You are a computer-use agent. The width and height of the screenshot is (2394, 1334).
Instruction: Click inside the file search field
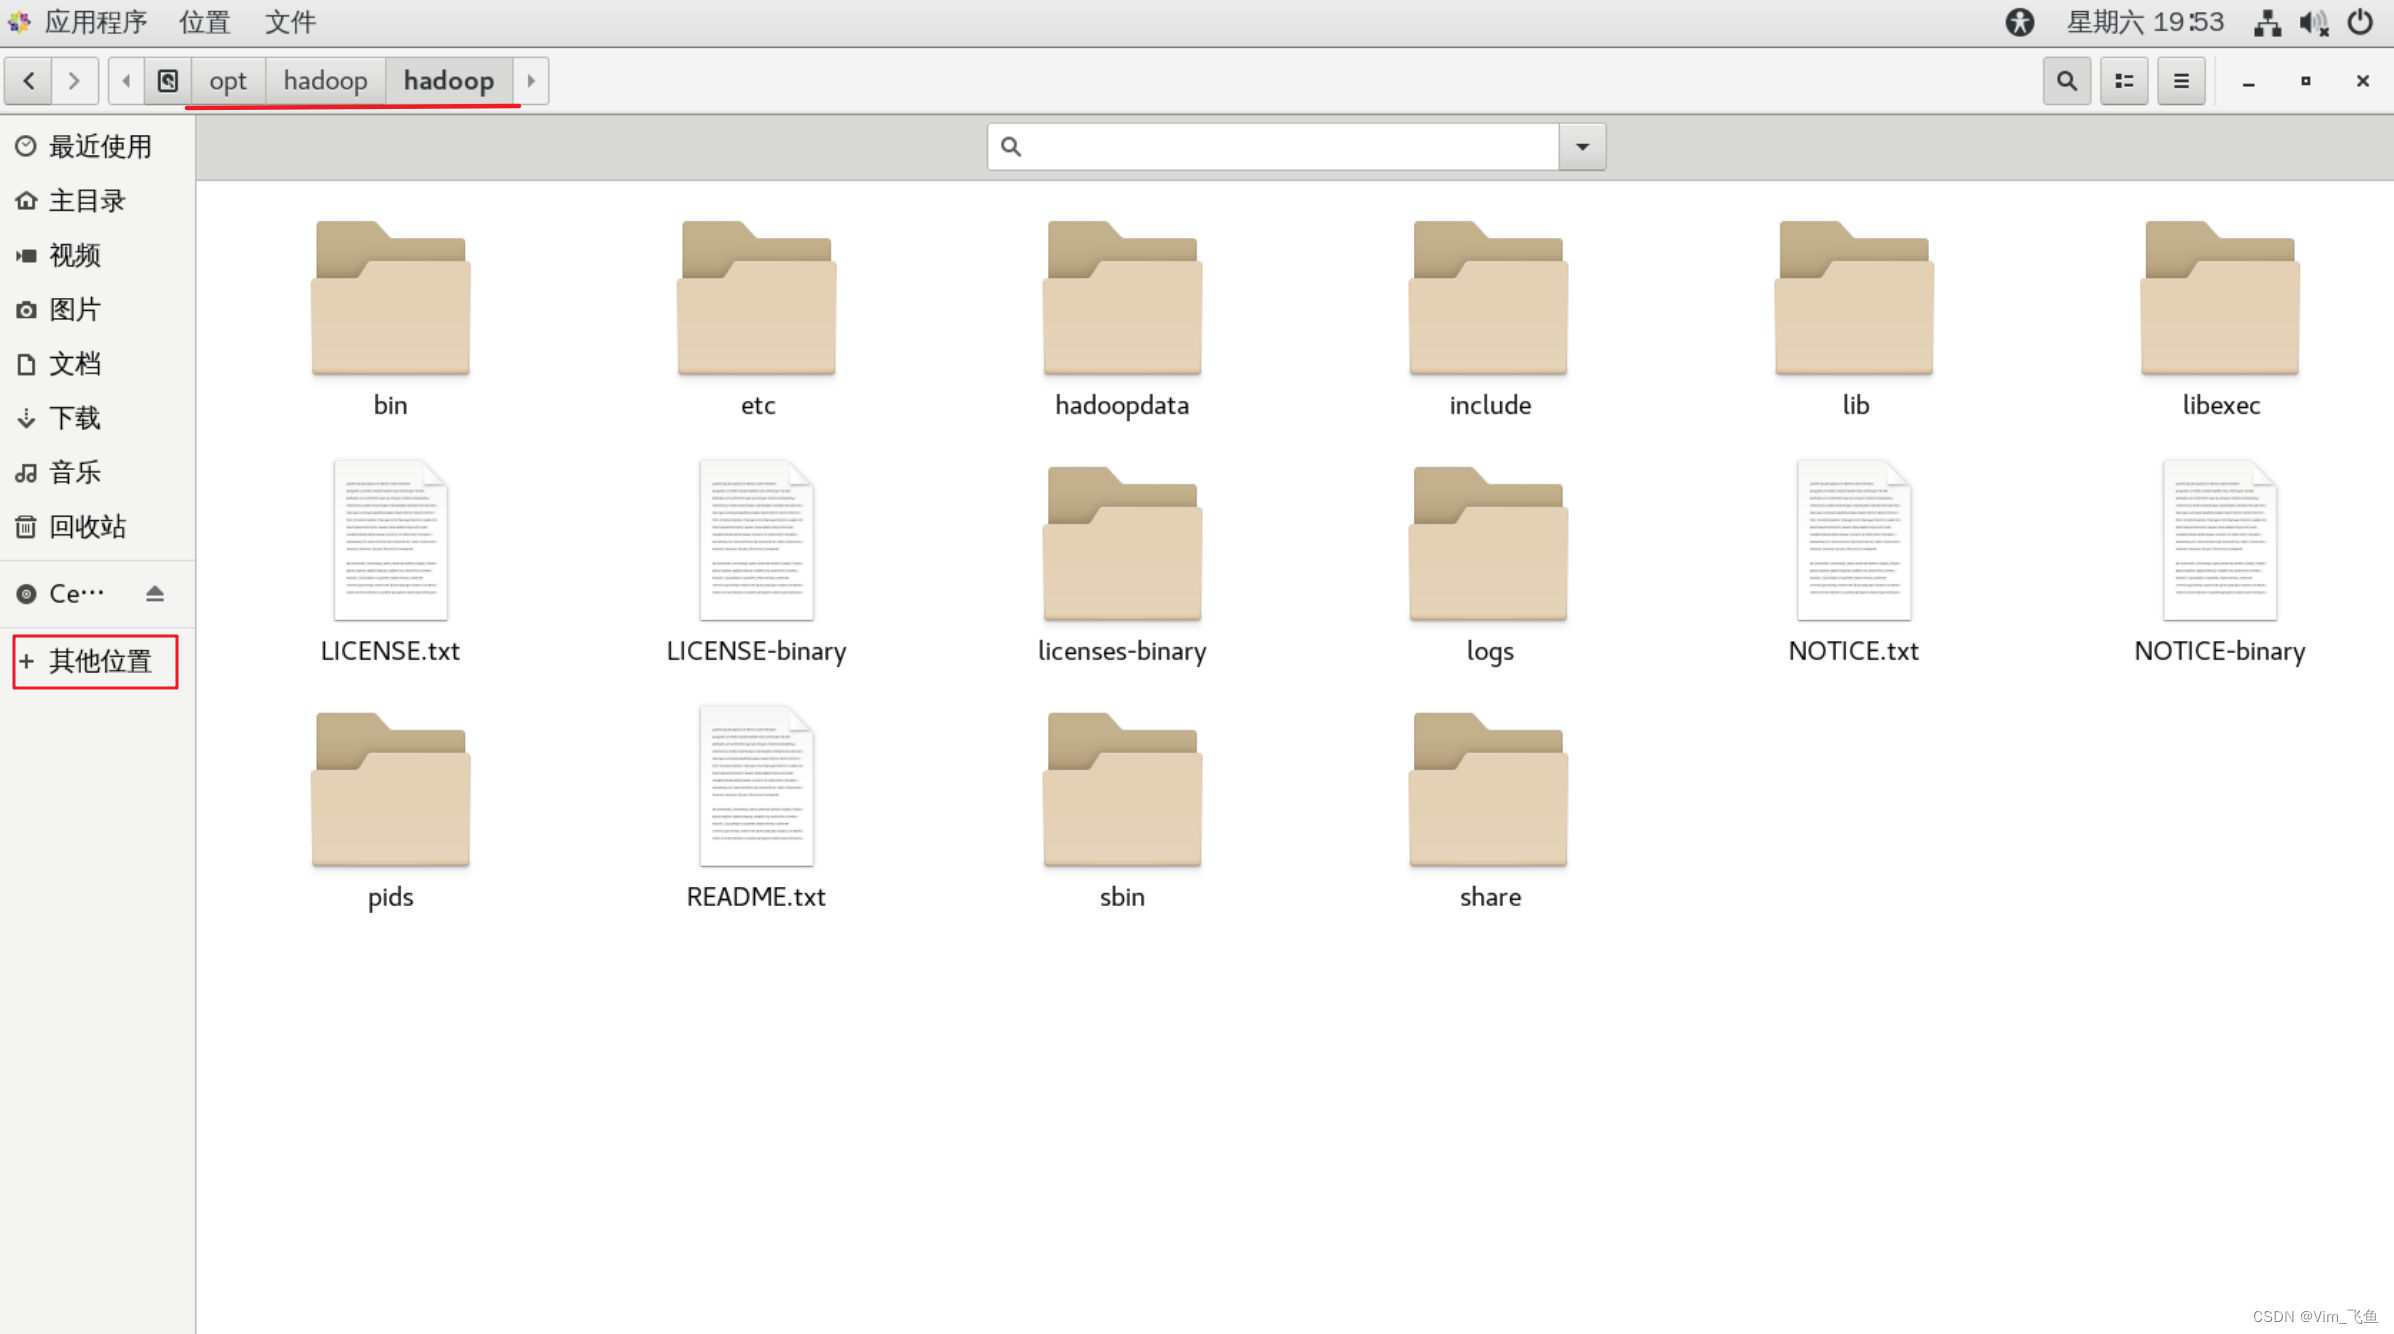coord(1273,147)
